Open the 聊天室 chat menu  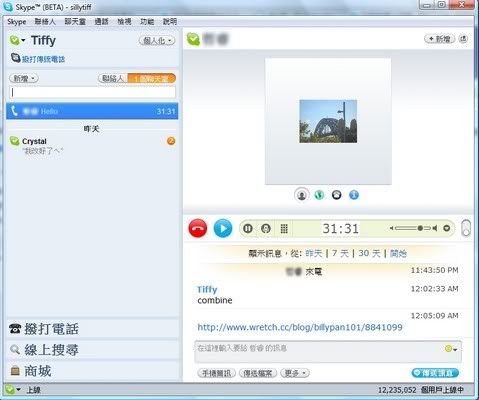[75, 22]
